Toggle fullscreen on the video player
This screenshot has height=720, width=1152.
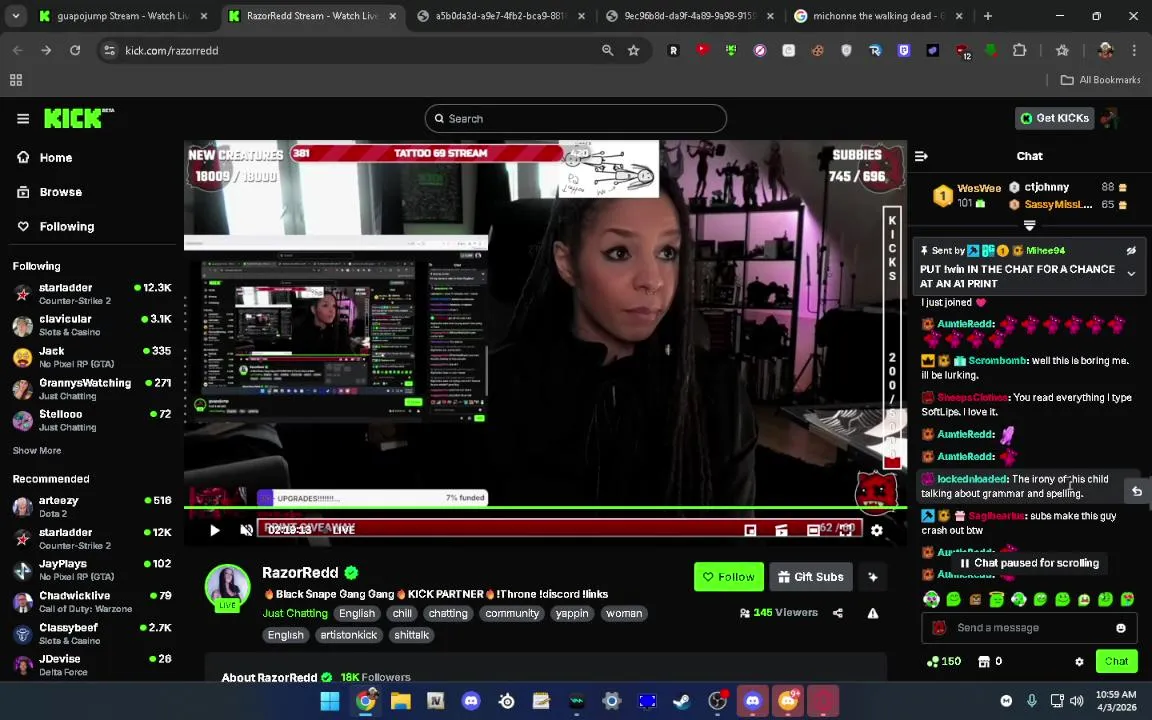tap(846, 530)
